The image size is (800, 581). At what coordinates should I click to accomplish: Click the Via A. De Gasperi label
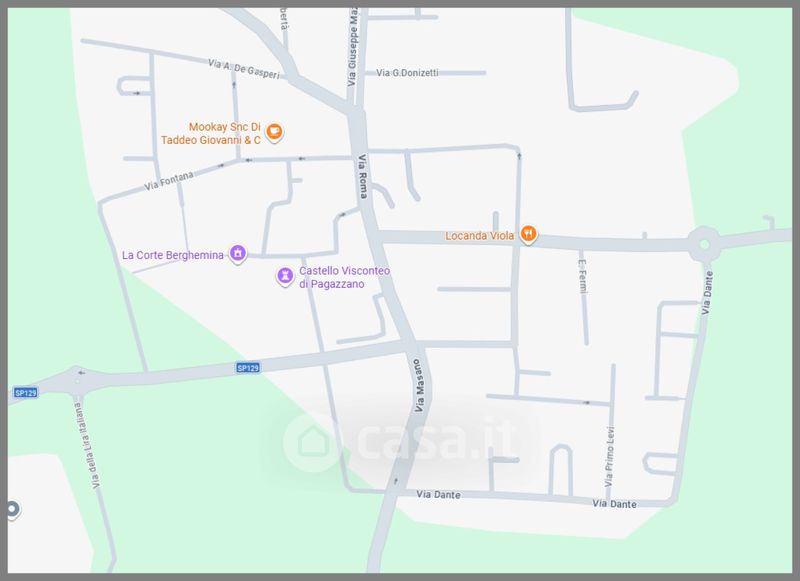(x=244, y=69)
